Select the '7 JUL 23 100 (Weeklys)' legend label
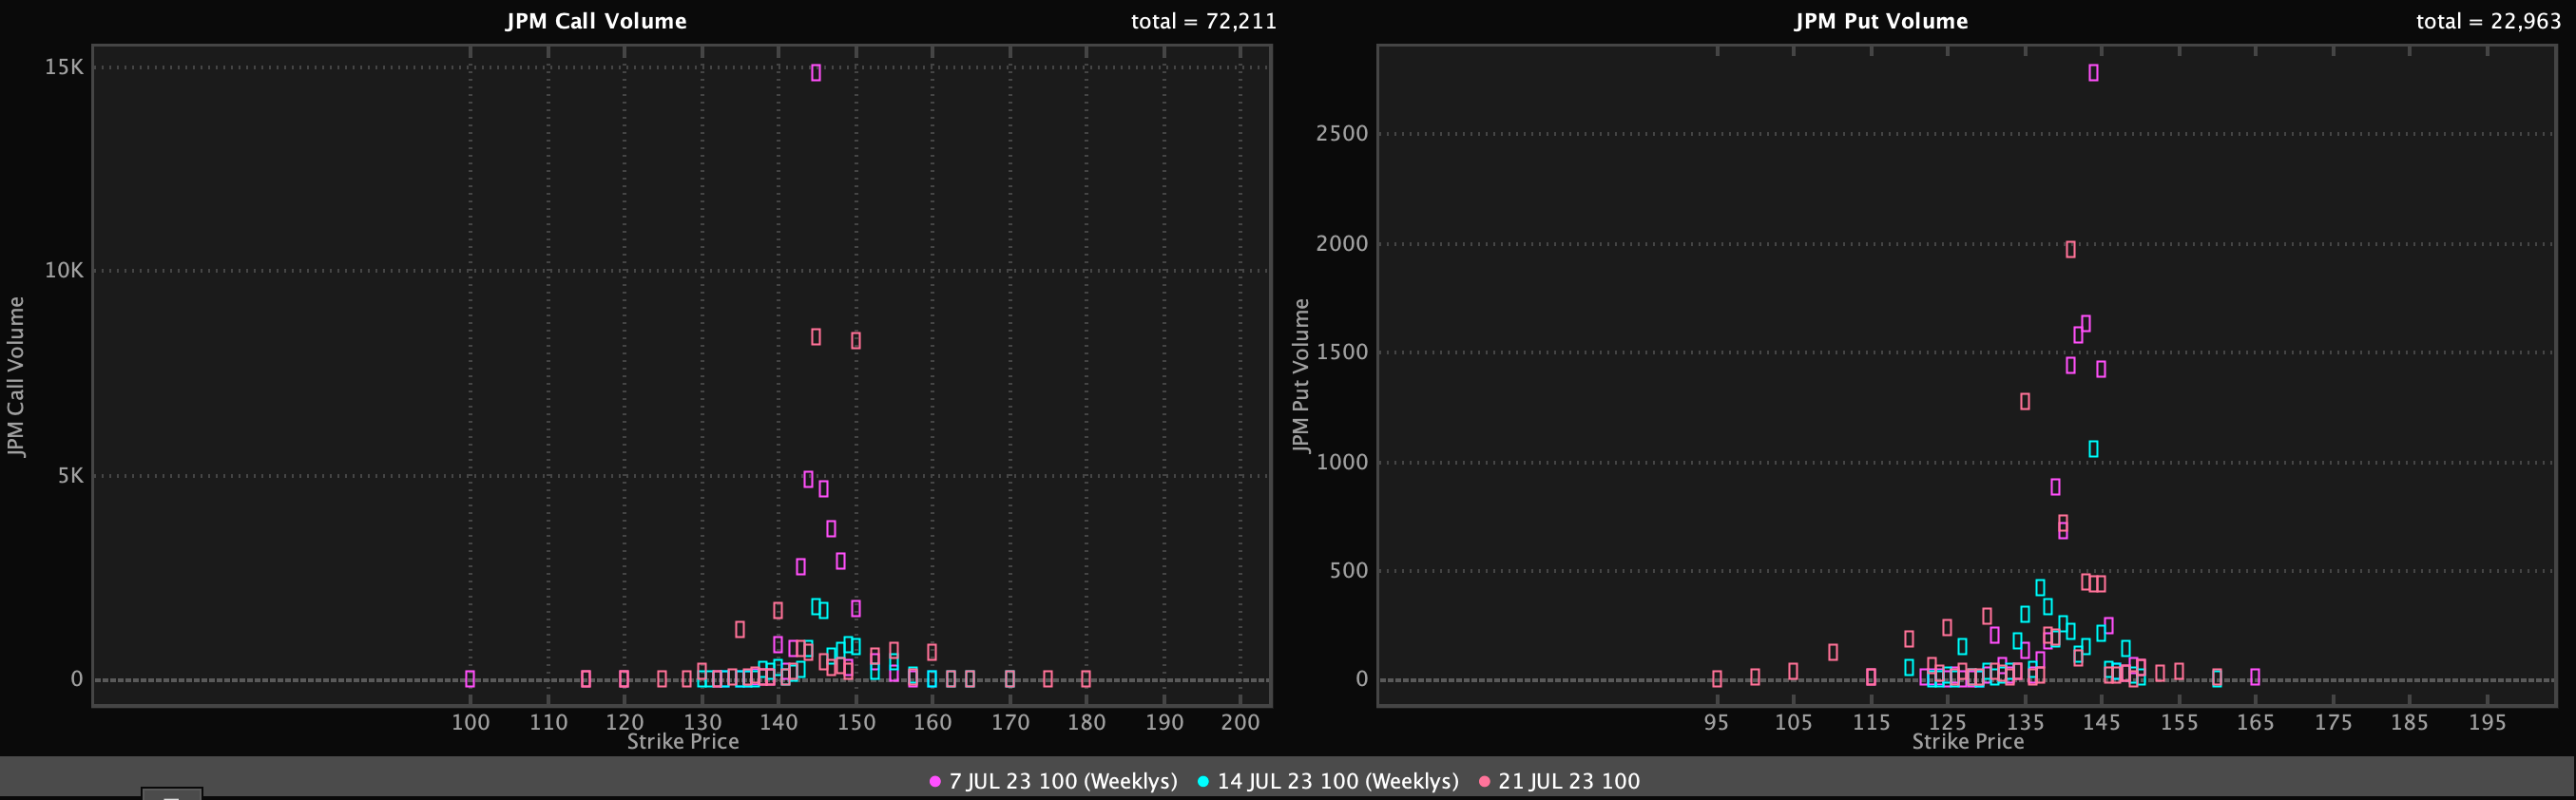2576x800 pixels. [1063, 781]
